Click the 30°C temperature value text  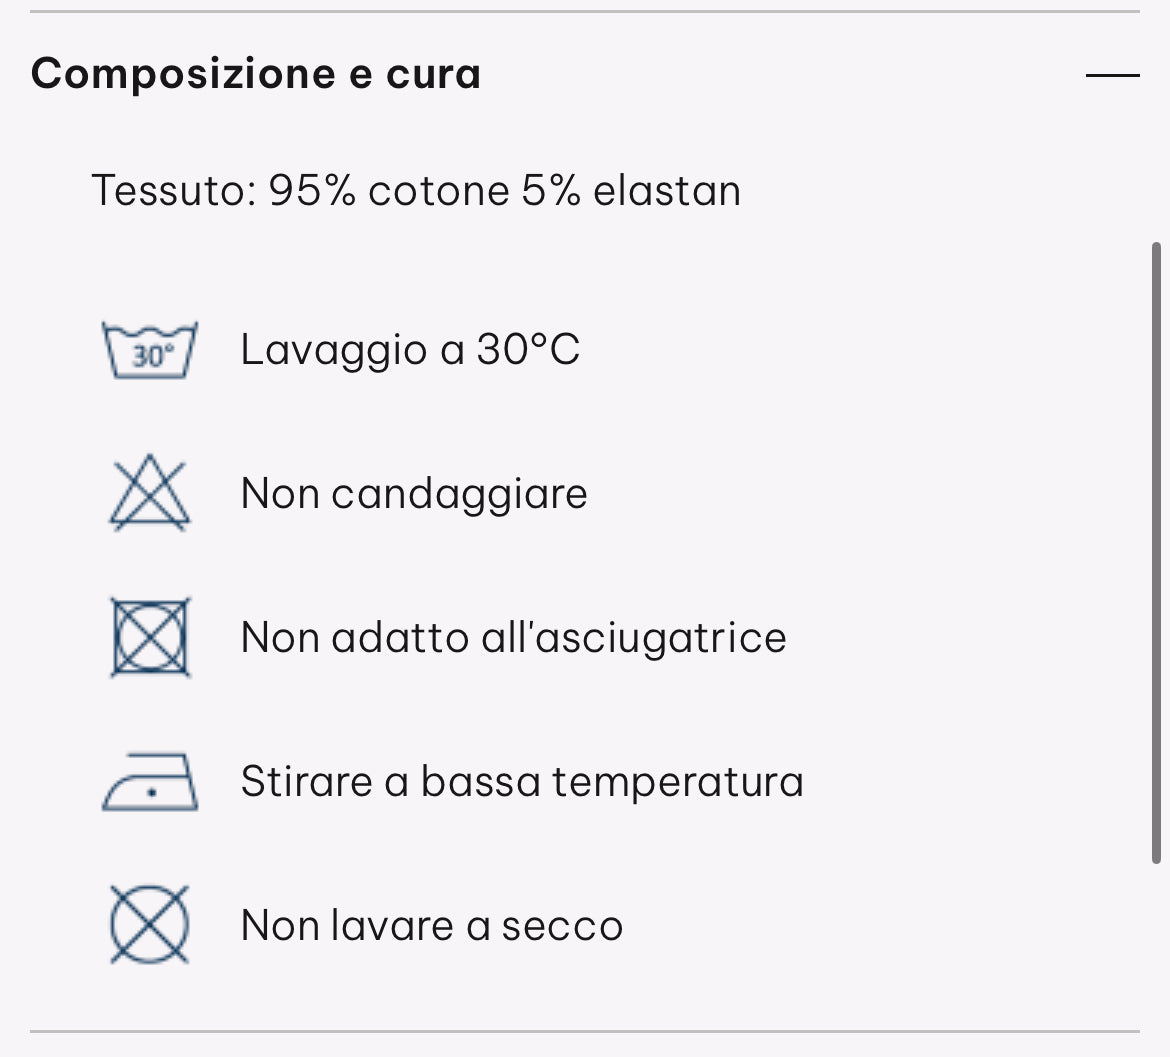click(528, 350)
